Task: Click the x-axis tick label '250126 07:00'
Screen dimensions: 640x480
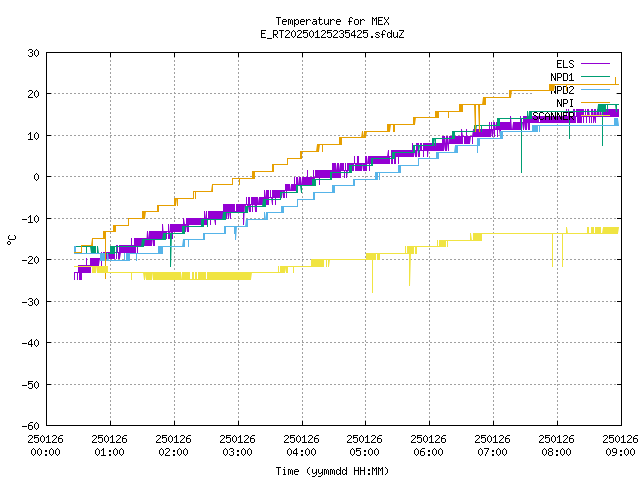Action: point(492,445)
